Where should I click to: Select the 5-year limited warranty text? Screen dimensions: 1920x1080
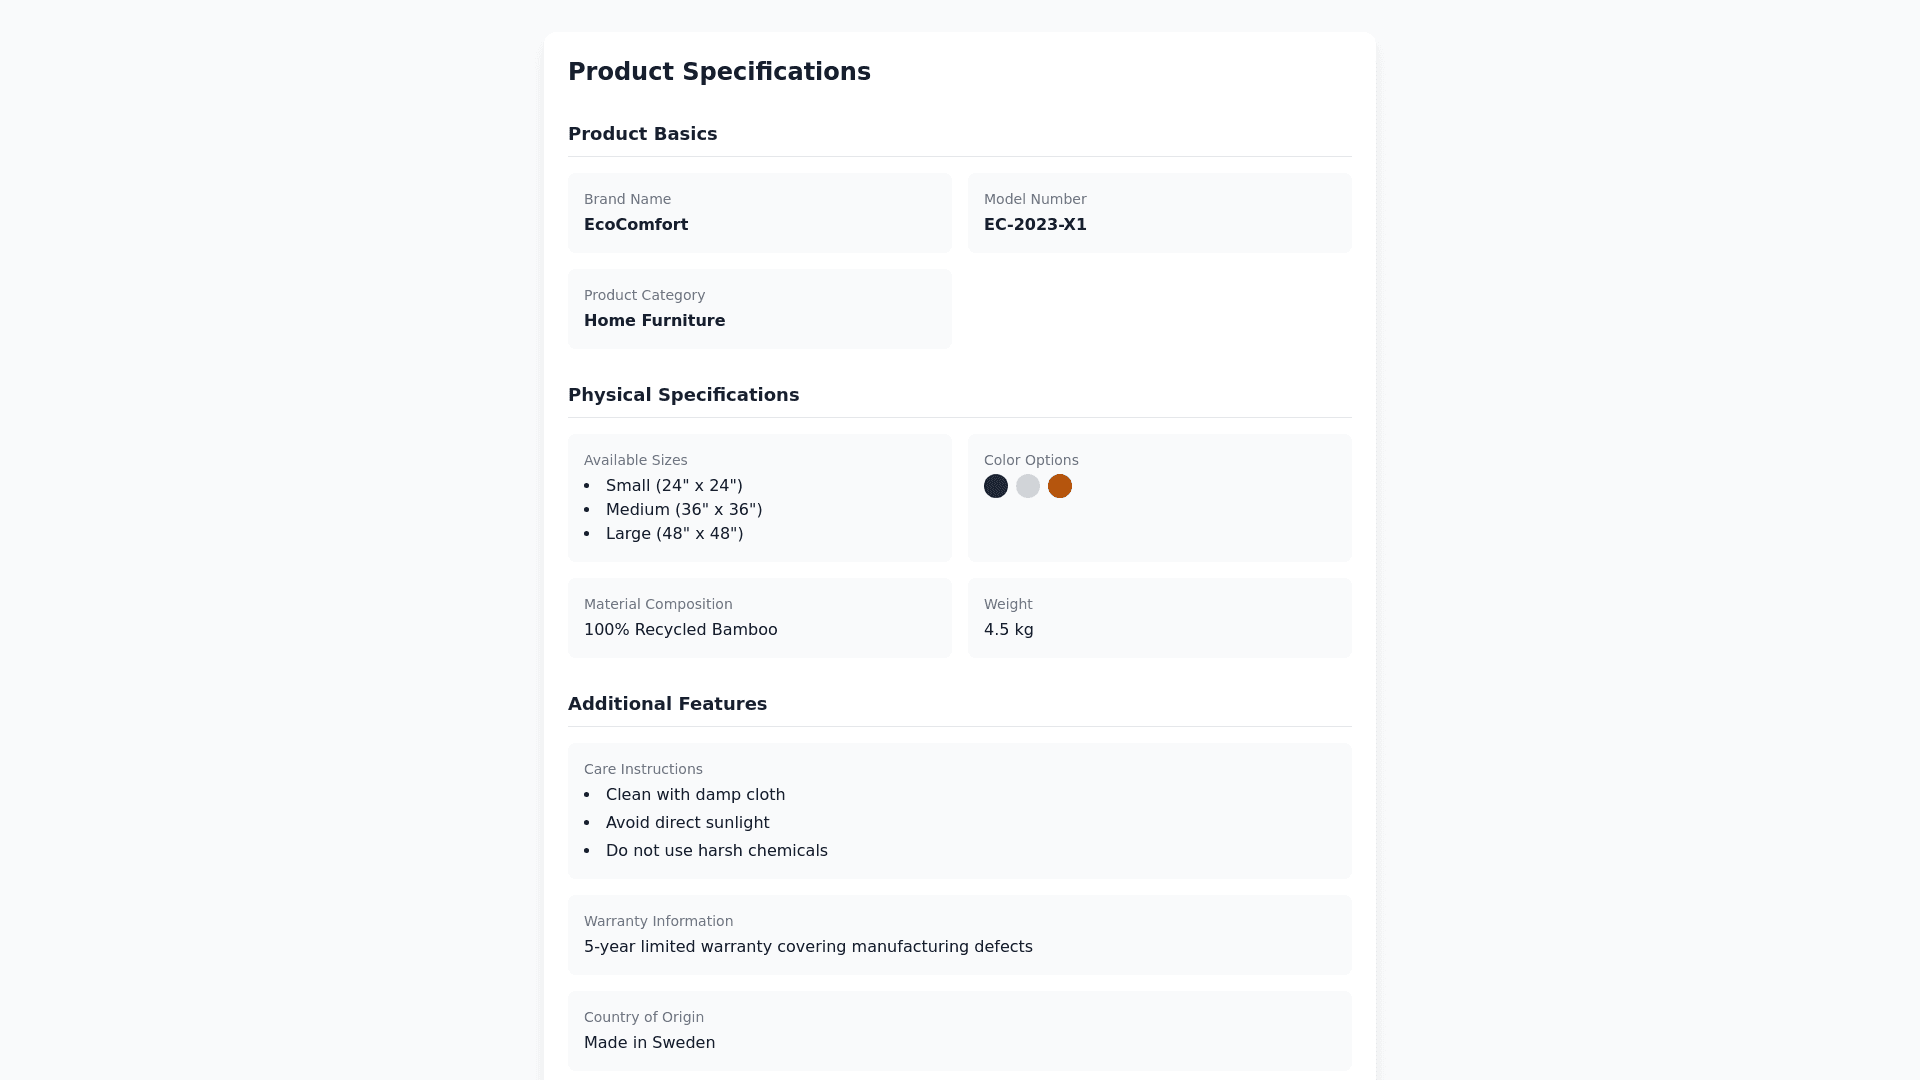pos(808,947)
